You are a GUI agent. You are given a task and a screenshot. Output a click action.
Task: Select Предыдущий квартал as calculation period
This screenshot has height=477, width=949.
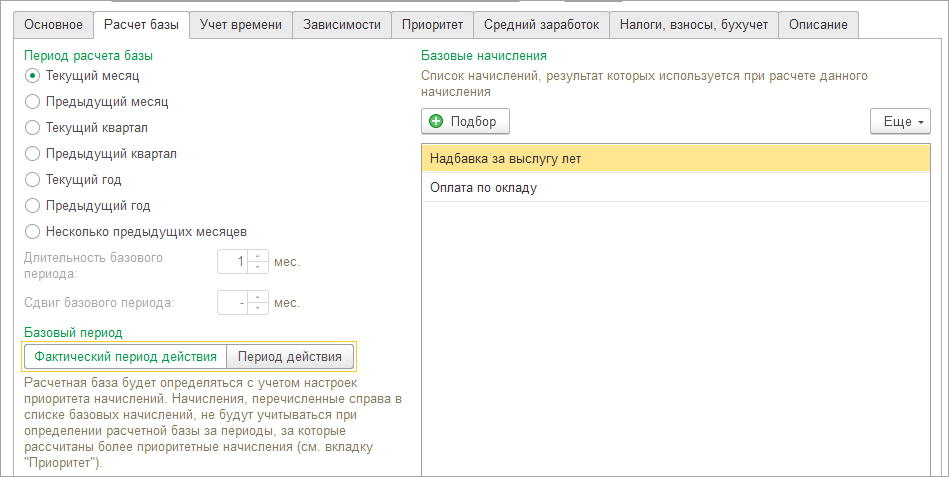coord(32,153)
